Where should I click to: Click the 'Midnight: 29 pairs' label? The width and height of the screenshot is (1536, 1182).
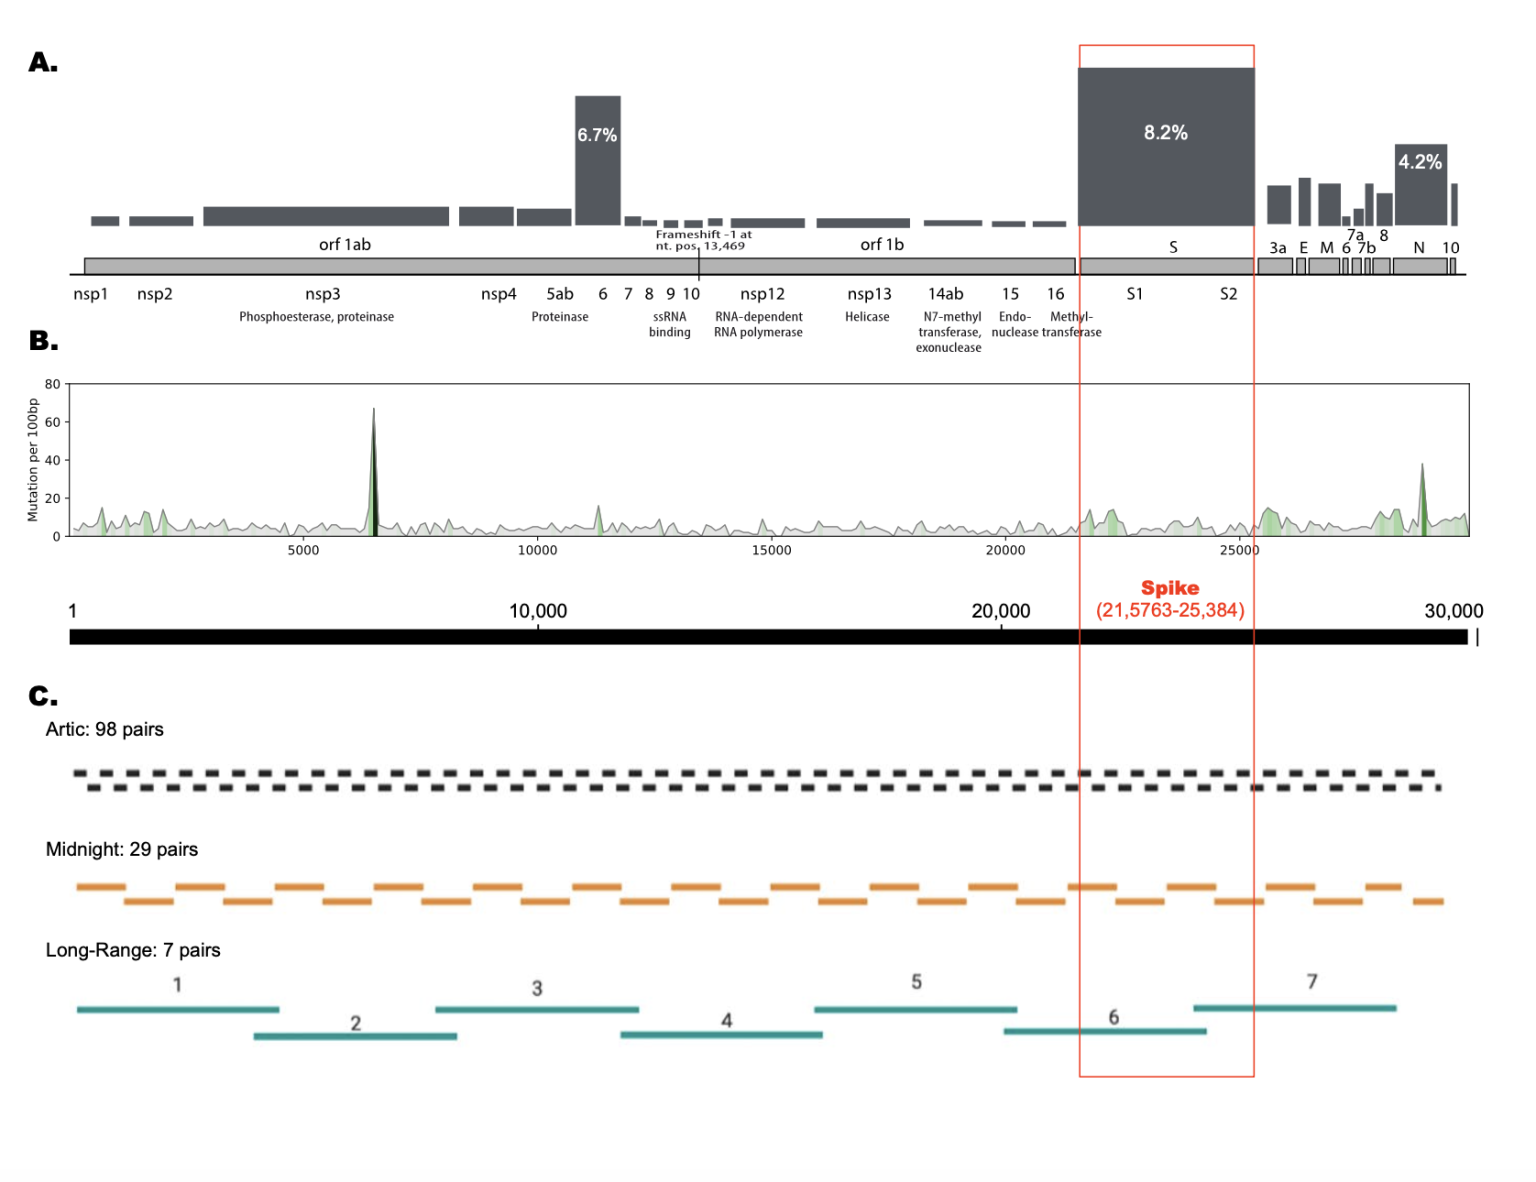[x=122, y=850]
